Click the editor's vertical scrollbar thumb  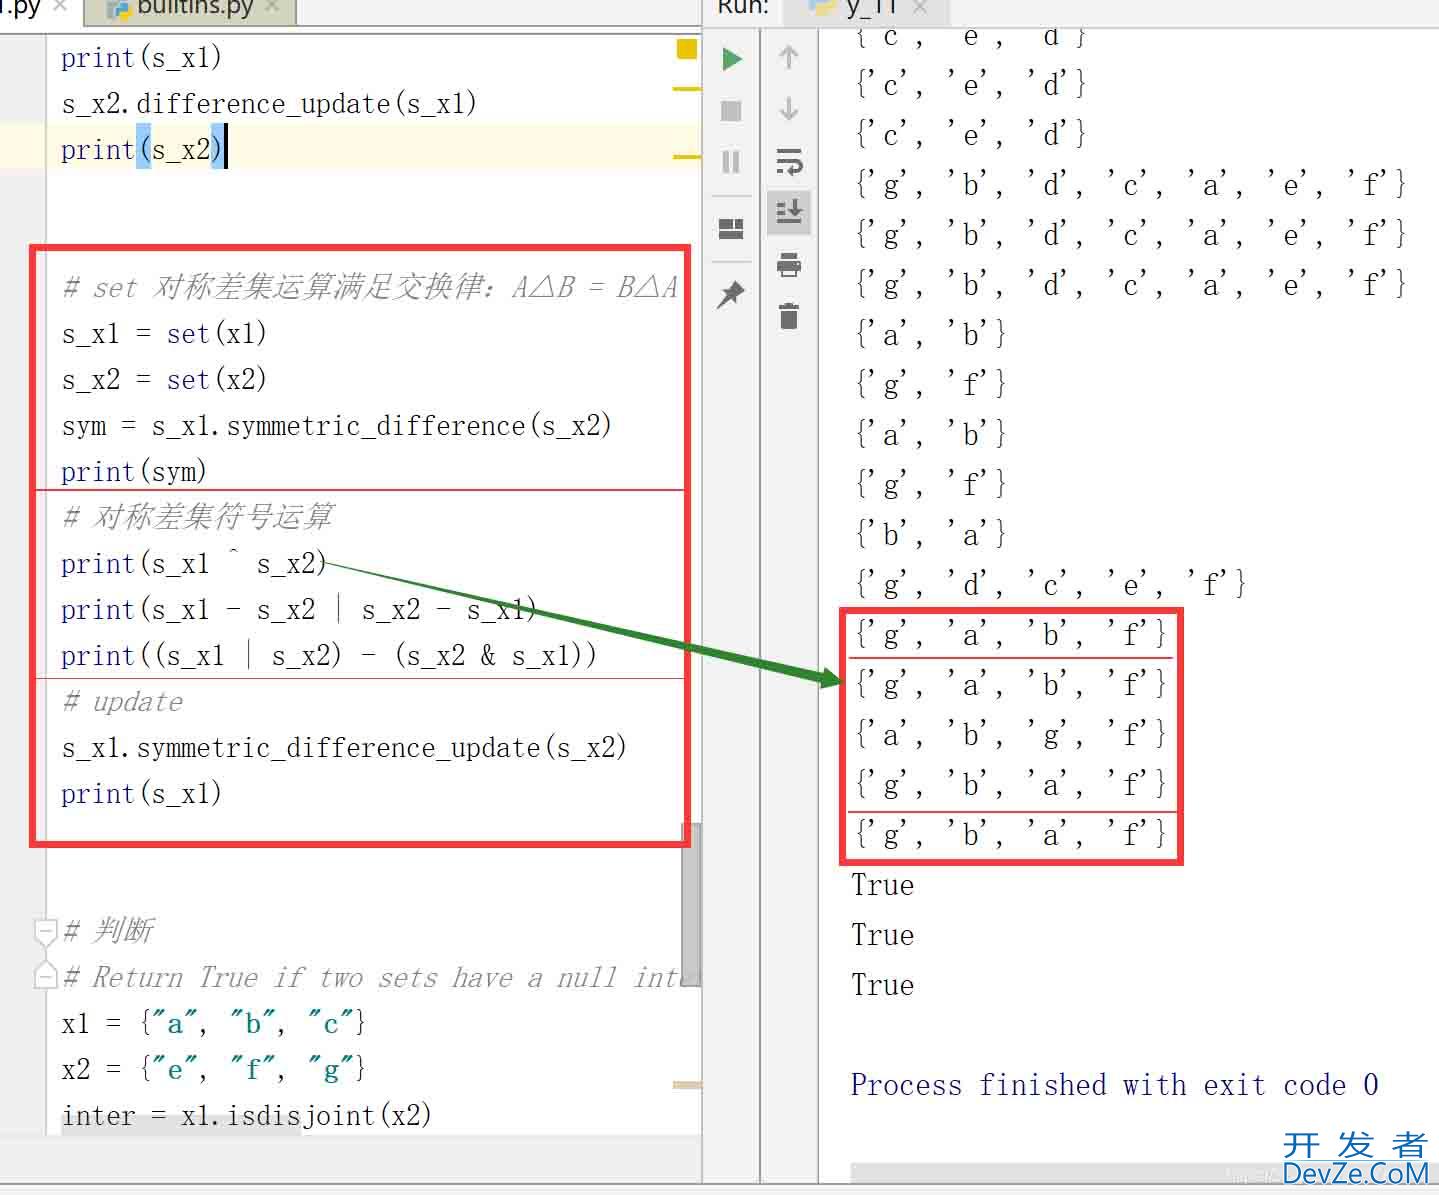[x=691, y=904]
